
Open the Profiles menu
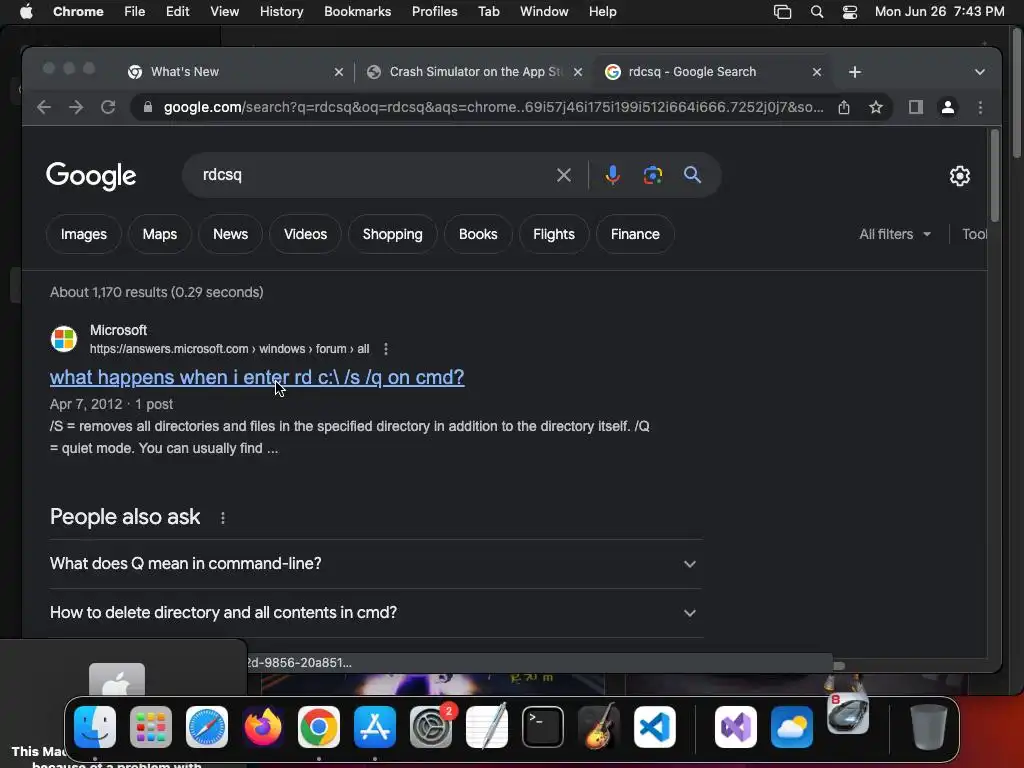click(434, 12)
